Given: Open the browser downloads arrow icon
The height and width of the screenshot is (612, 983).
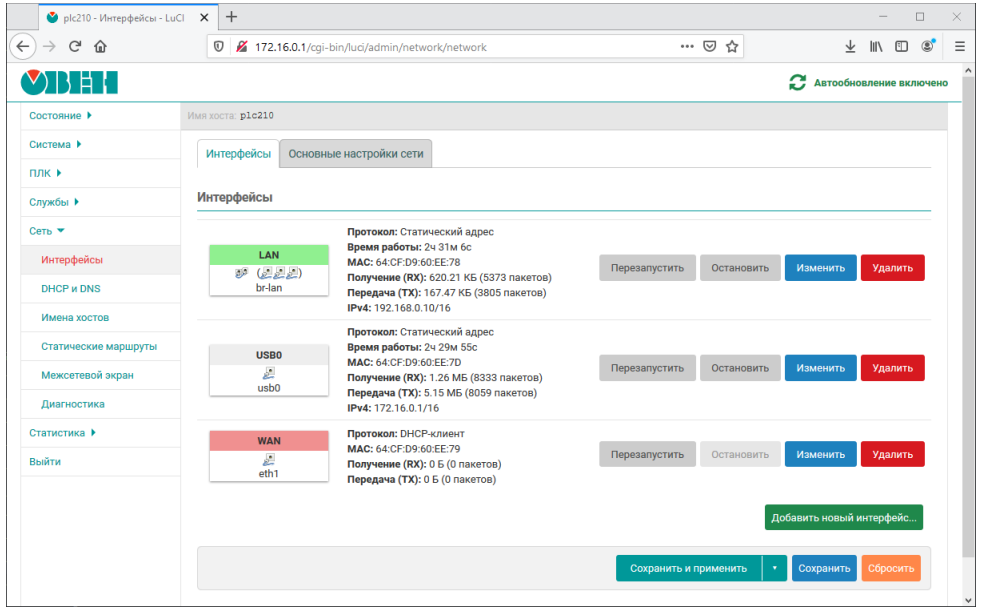Looking at the screenshot, I should coord(850,46).
